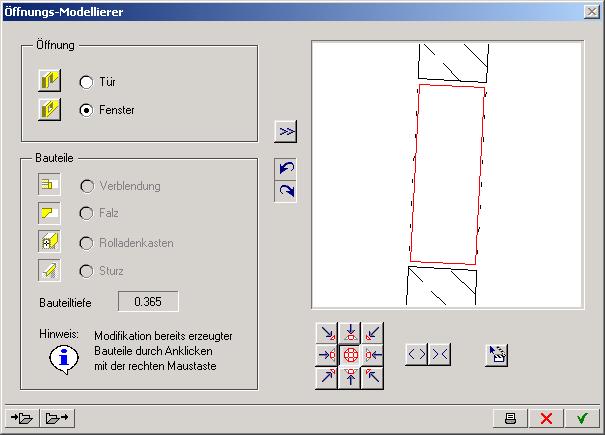Choose the Sturz radio button
This screenshot has height=435, width=605.
pos(86,271)
